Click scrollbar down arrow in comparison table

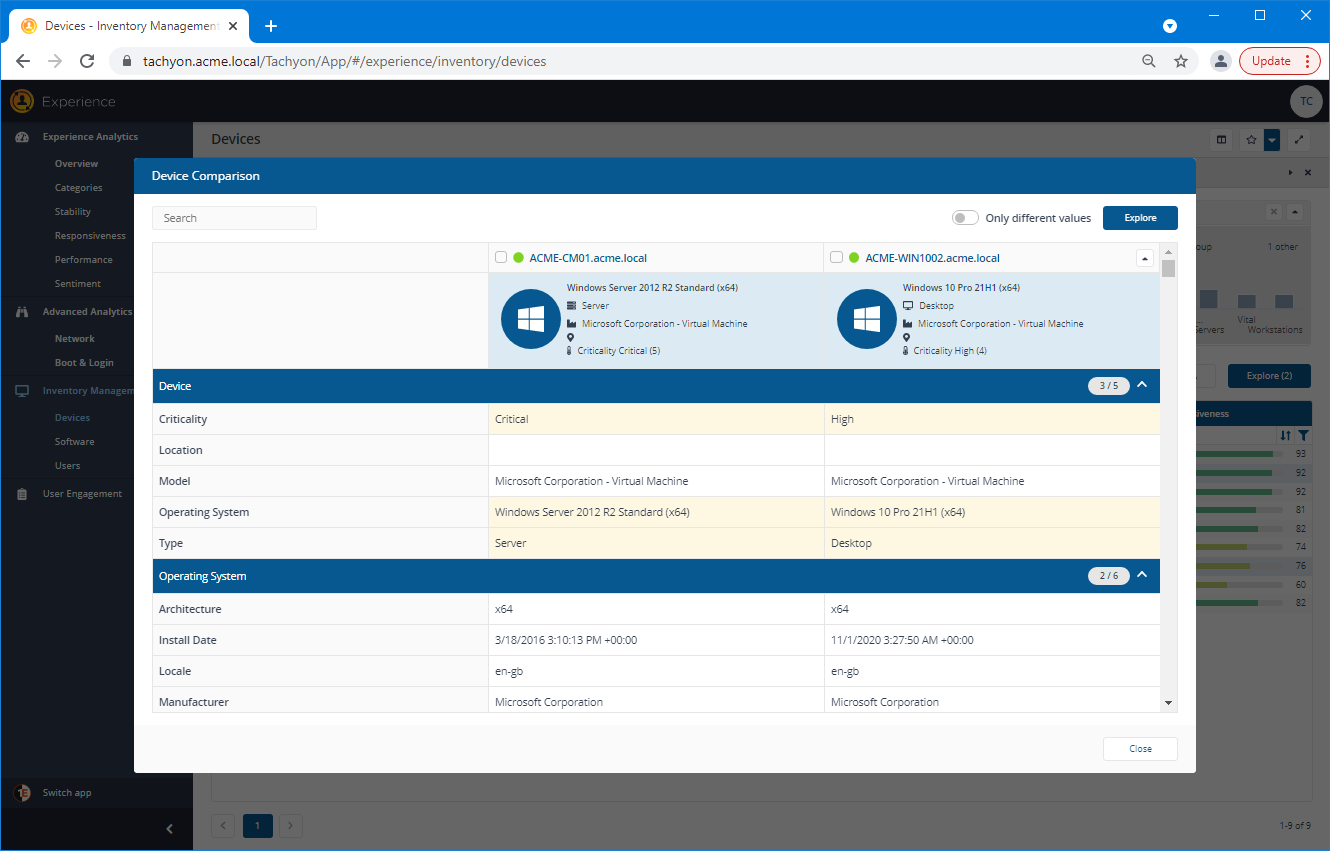coord(1168,703)
